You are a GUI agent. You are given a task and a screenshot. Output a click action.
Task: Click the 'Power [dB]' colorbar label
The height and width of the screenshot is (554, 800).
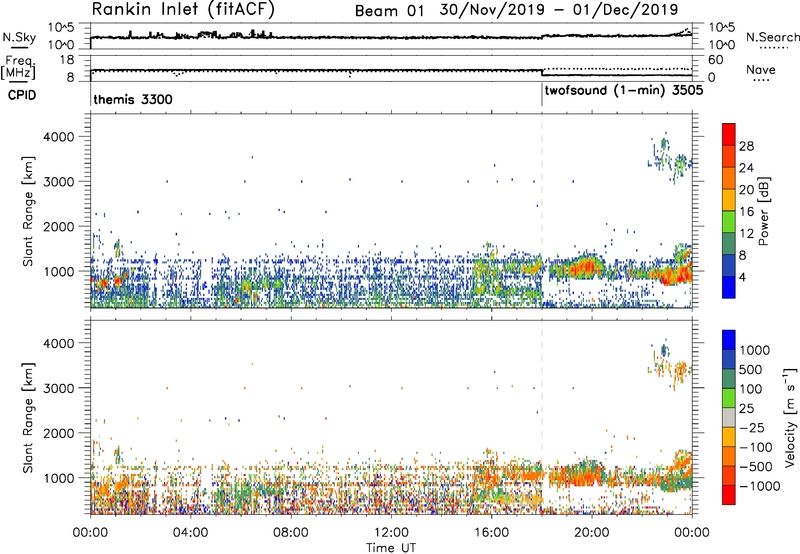764,211
